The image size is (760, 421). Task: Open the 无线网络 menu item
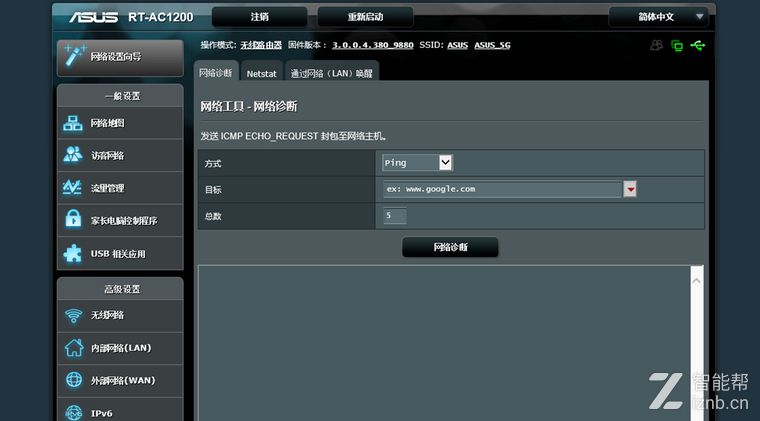(x=120, y=315)
